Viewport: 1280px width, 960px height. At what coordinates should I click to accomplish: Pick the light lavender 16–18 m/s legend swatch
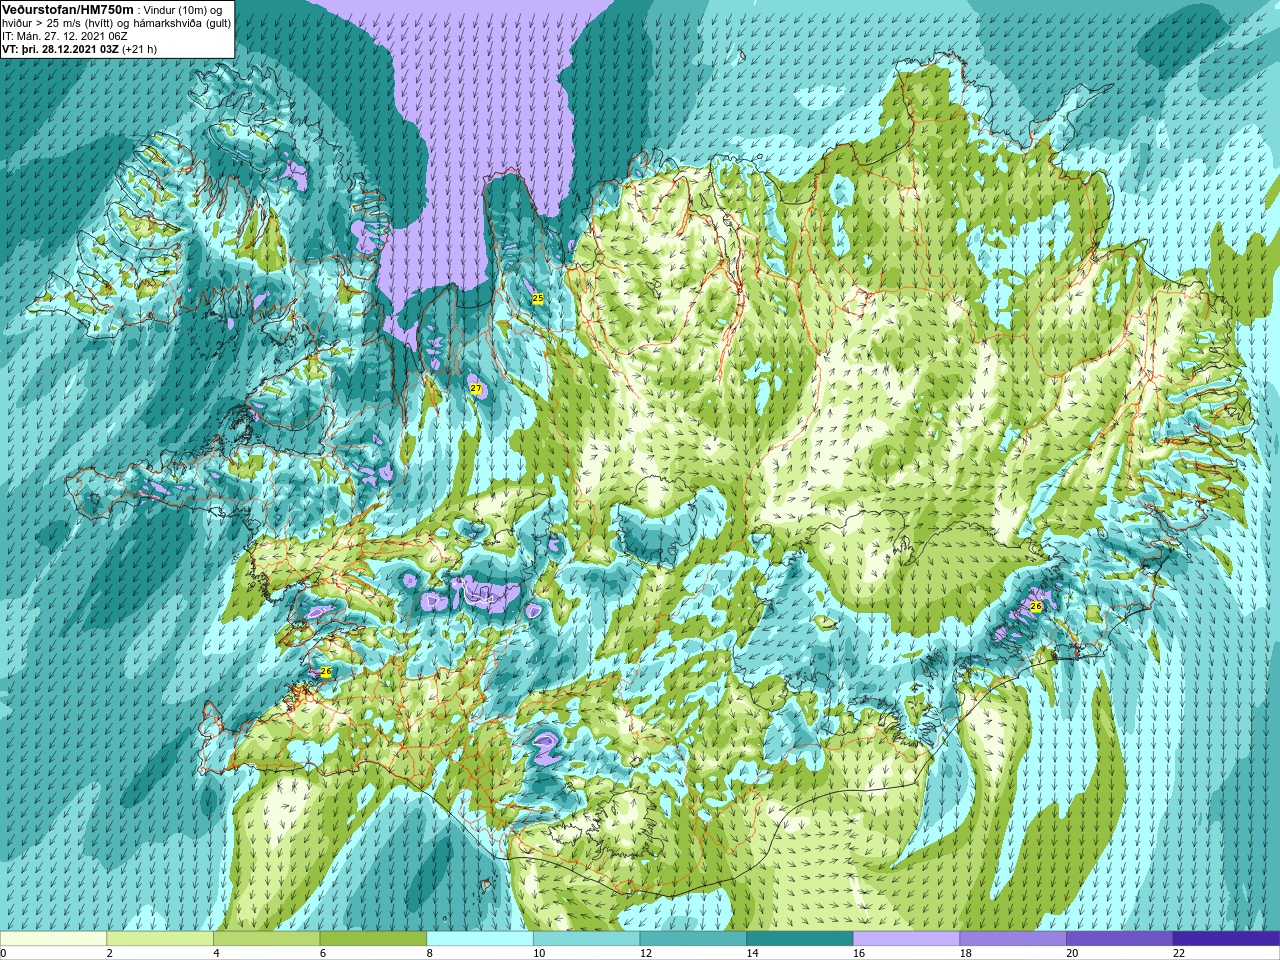pyautogui.click(x=907, y=939)
